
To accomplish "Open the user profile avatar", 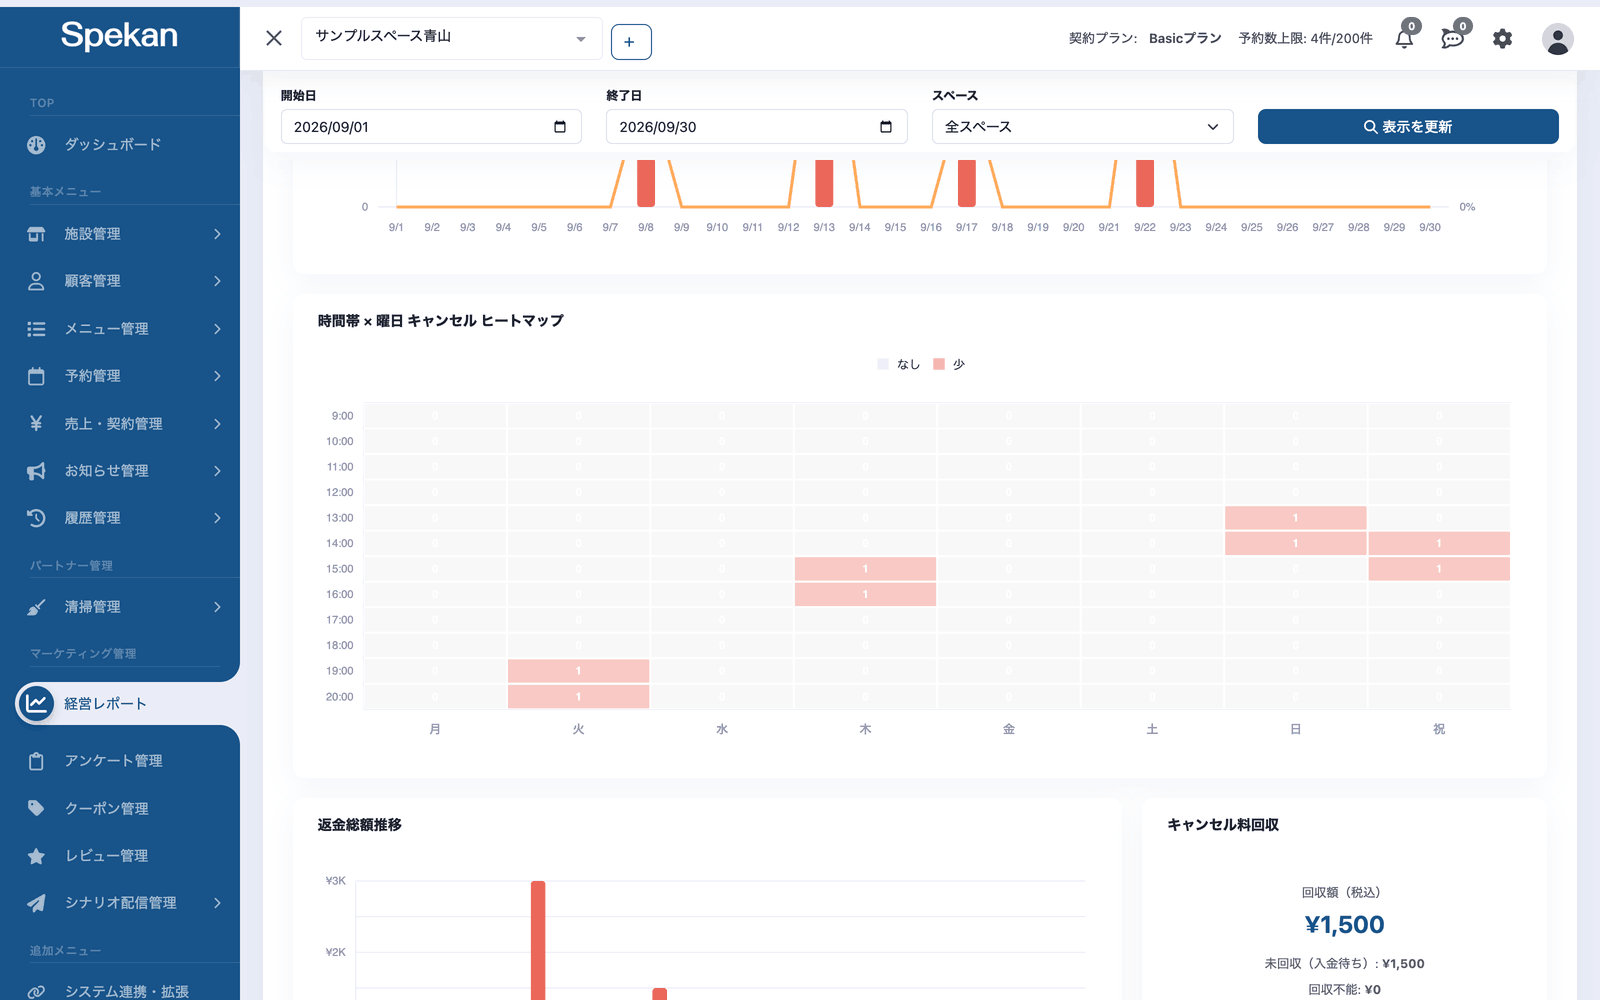I will [x=1557, y=39].
